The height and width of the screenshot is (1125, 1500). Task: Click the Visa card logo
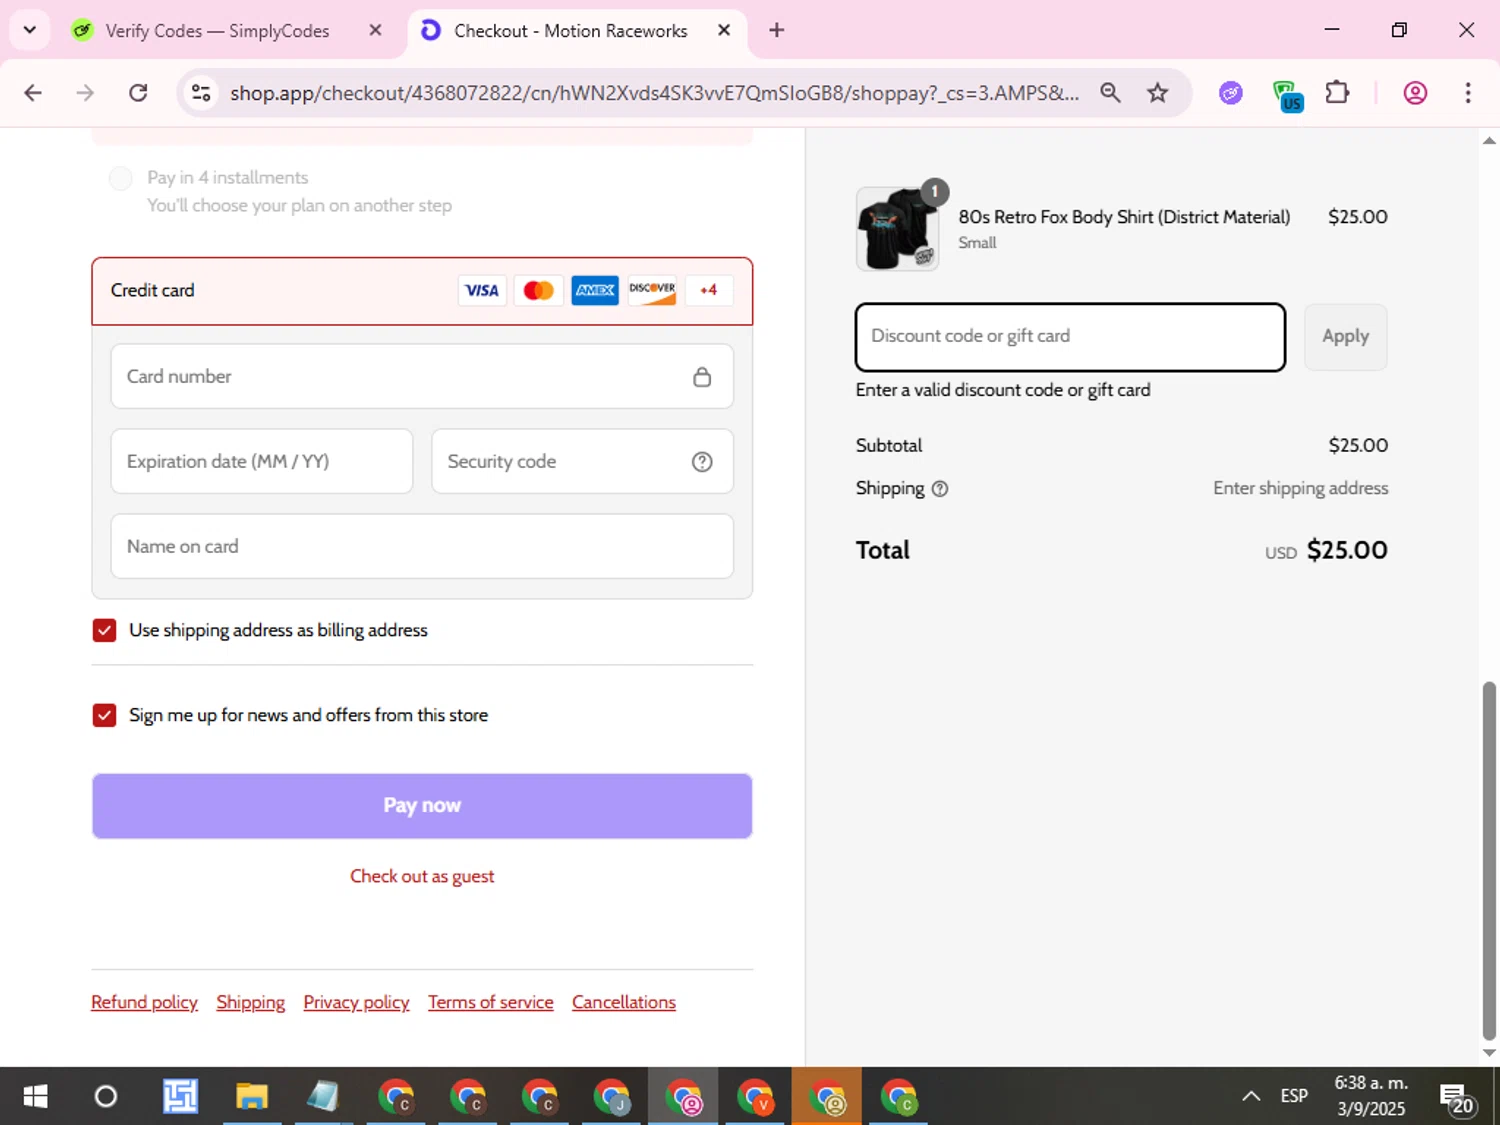tap(482, 290)
